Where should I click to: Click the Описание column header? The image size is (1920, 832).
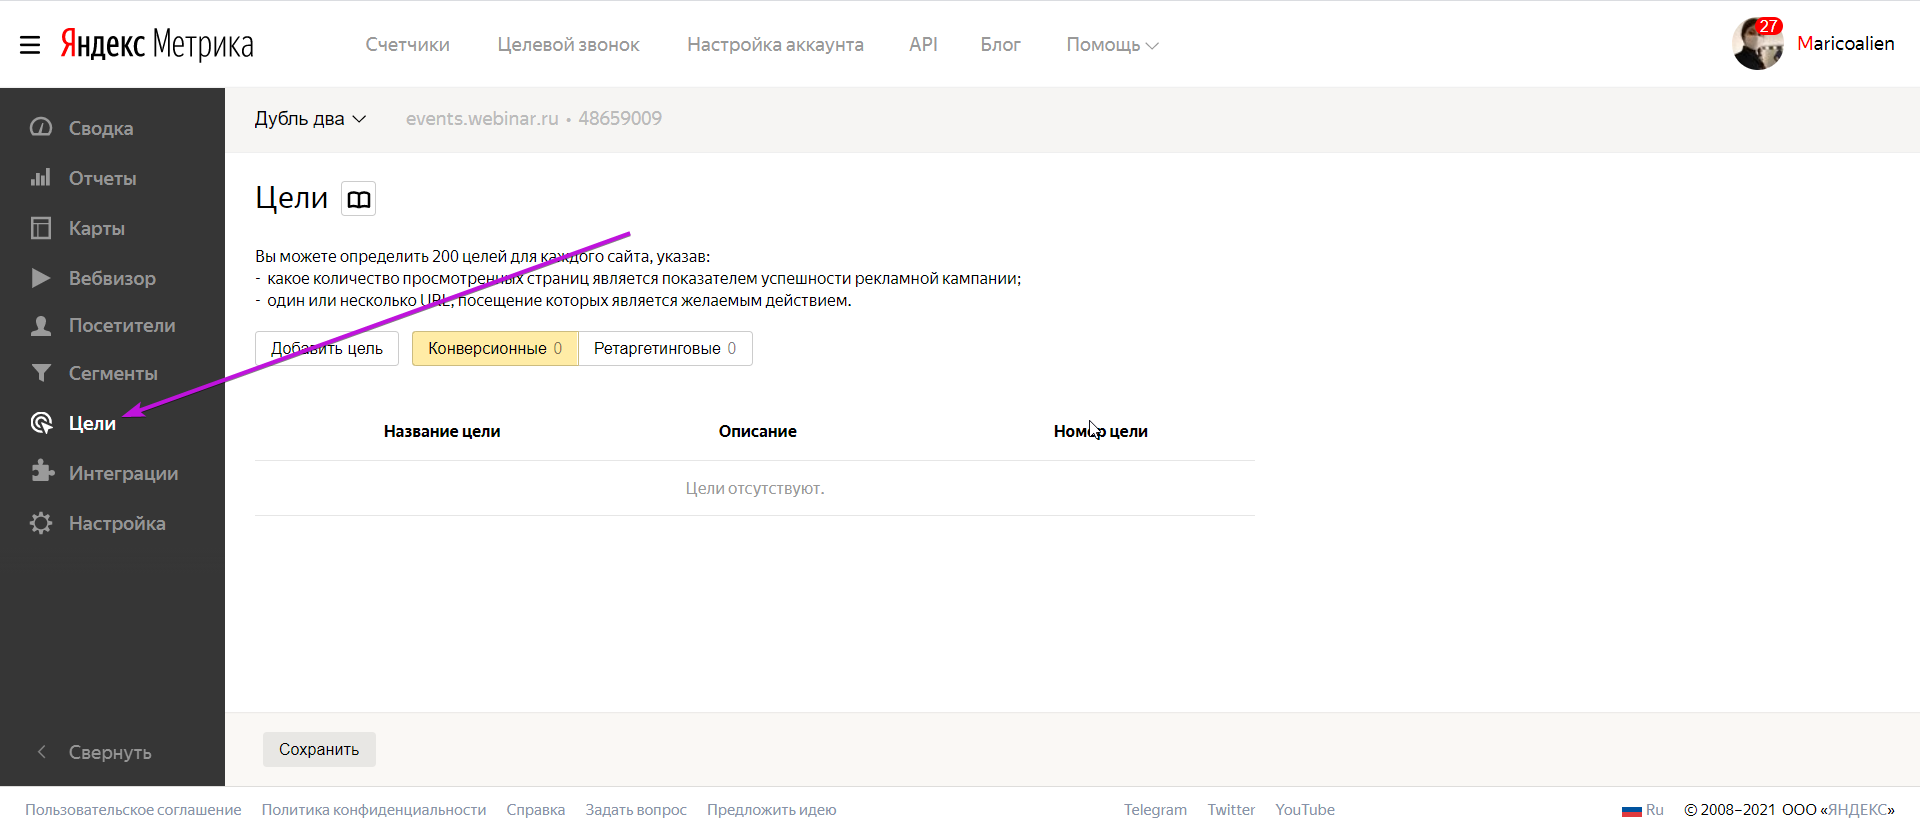tap(758, 431)
